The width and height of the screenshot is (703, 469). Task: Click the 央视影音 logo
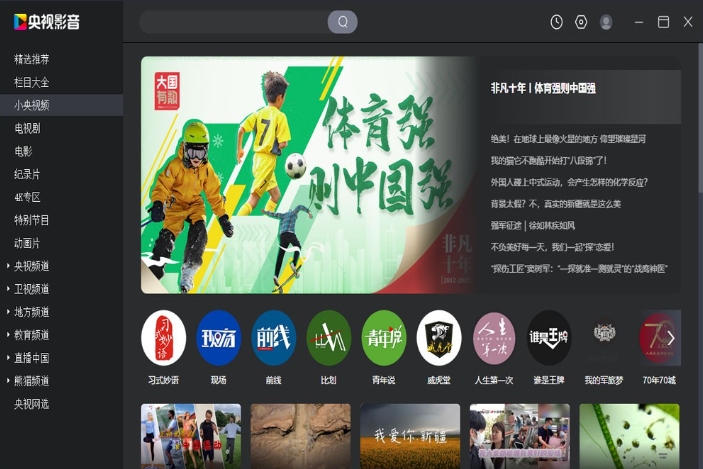click(47, 22)
